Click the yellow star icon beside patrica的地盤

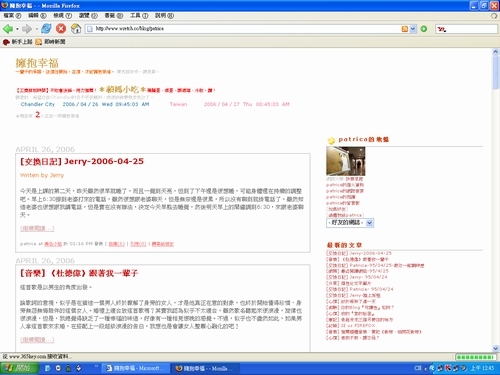click(331, 140)
